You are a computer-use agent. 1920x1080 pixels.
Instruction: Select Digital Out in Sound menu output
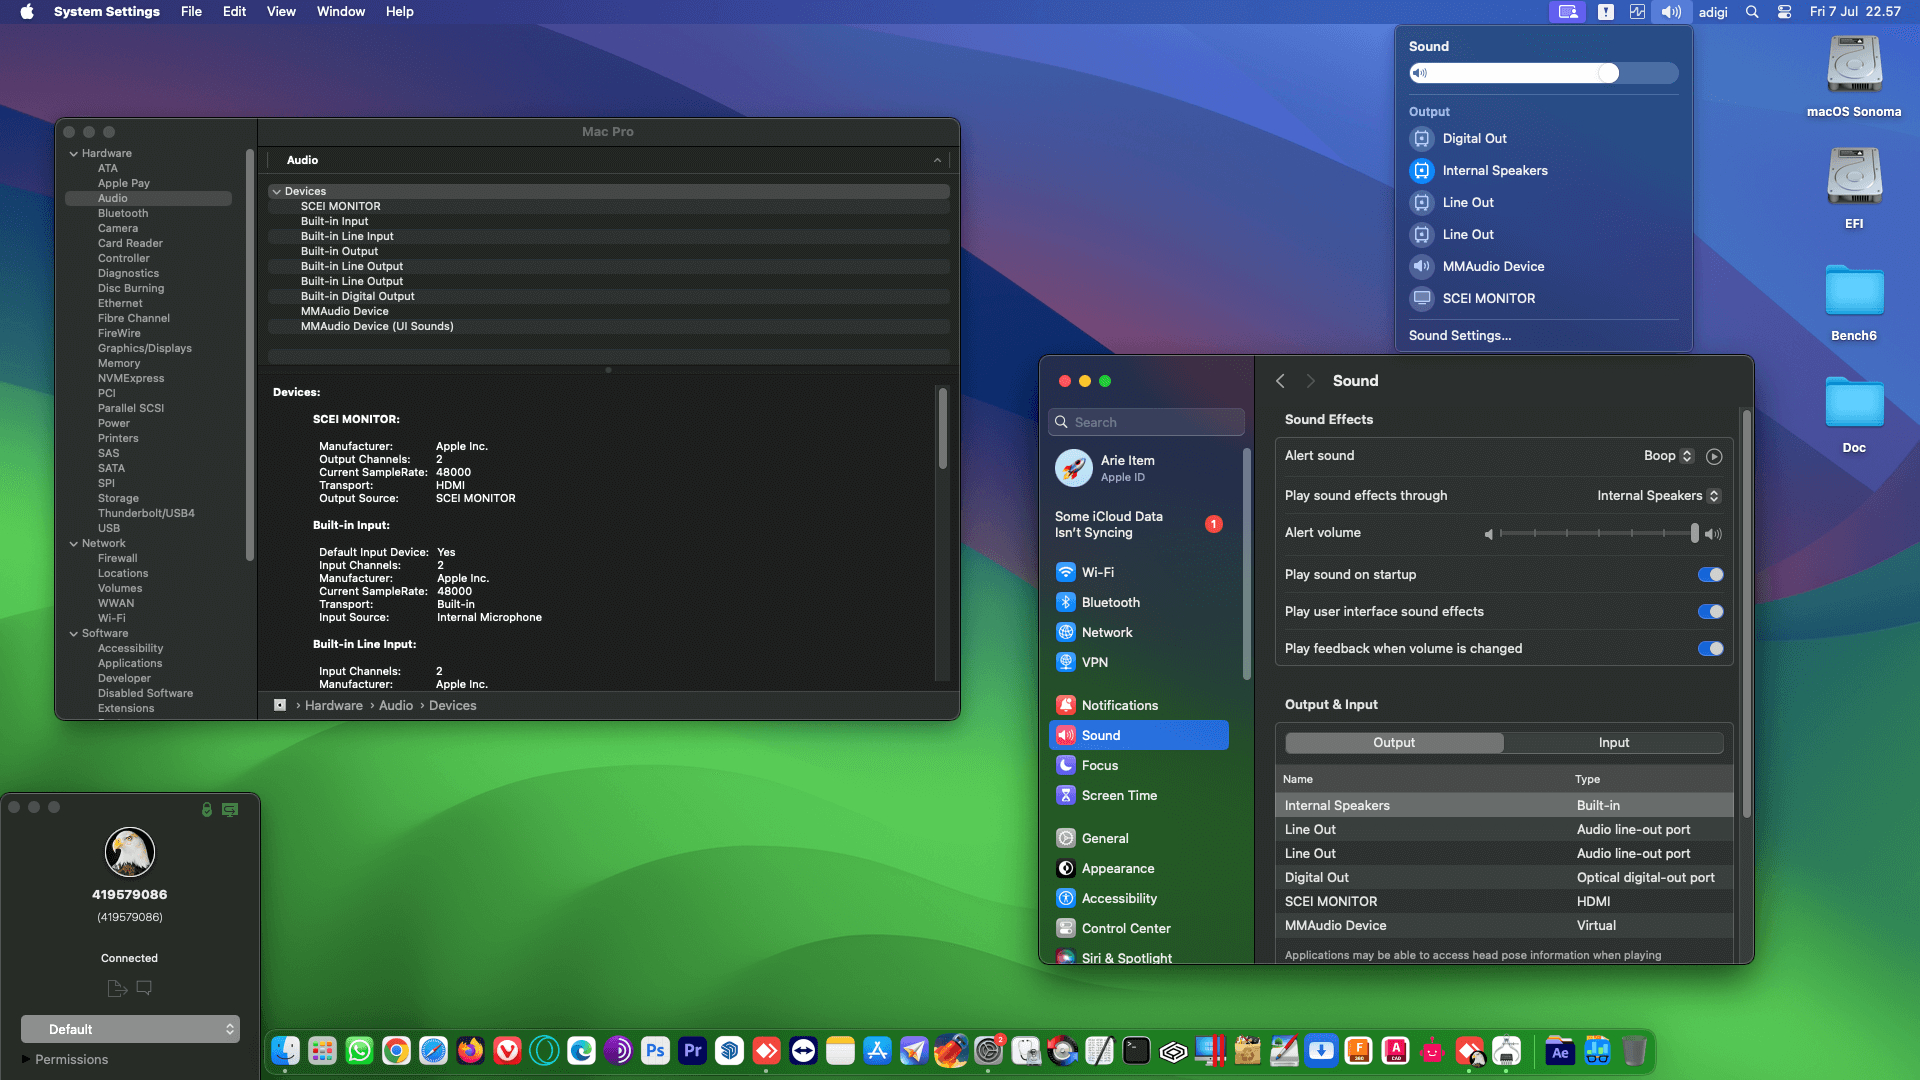point(1543,139)
